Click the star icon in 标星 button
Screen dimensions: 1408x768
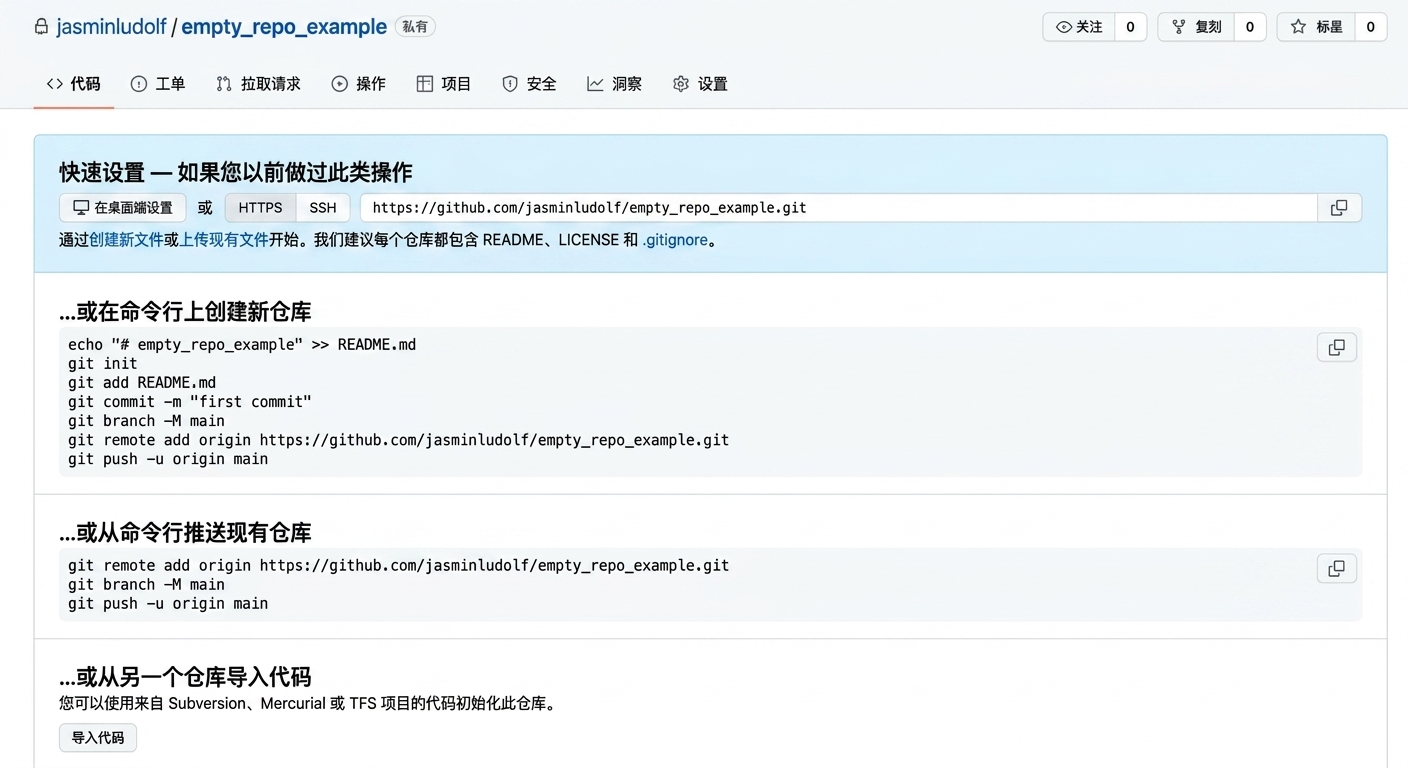click(1298, 27)
